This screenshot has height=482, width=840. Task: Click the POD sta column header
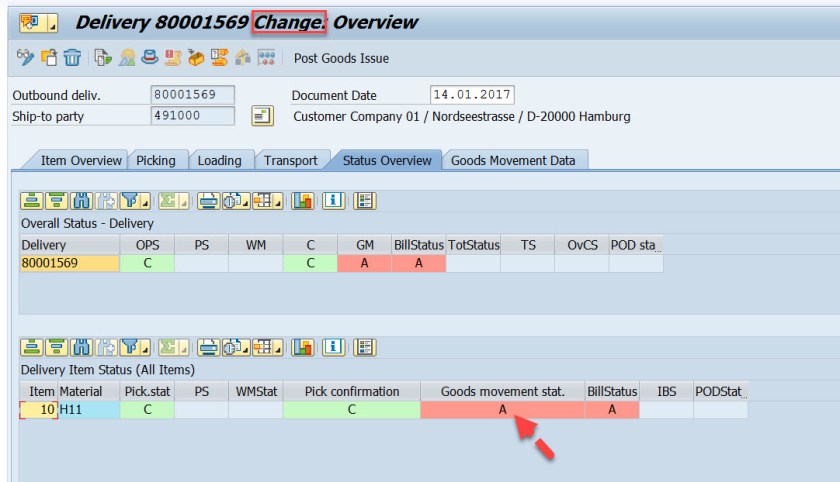(636, 245)
